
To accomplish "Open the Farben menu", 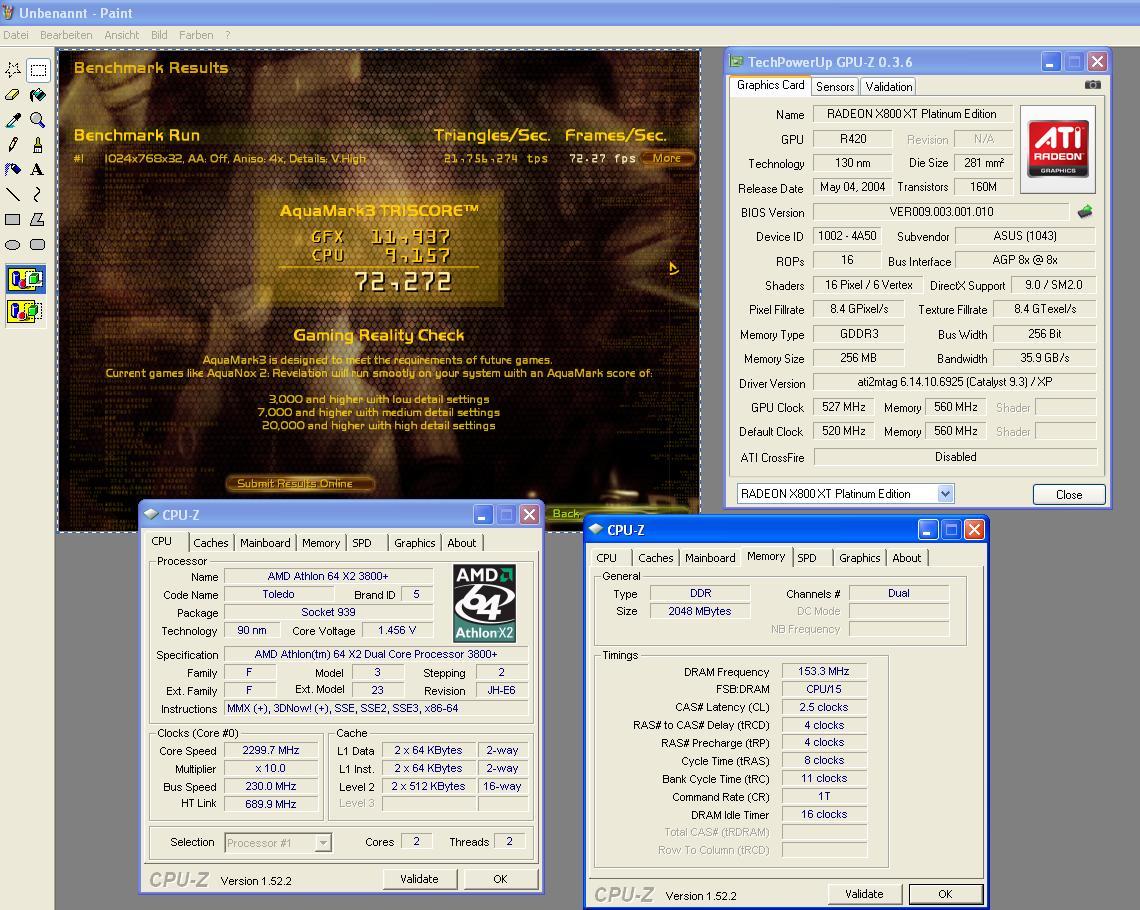I will tap(196, 35).
